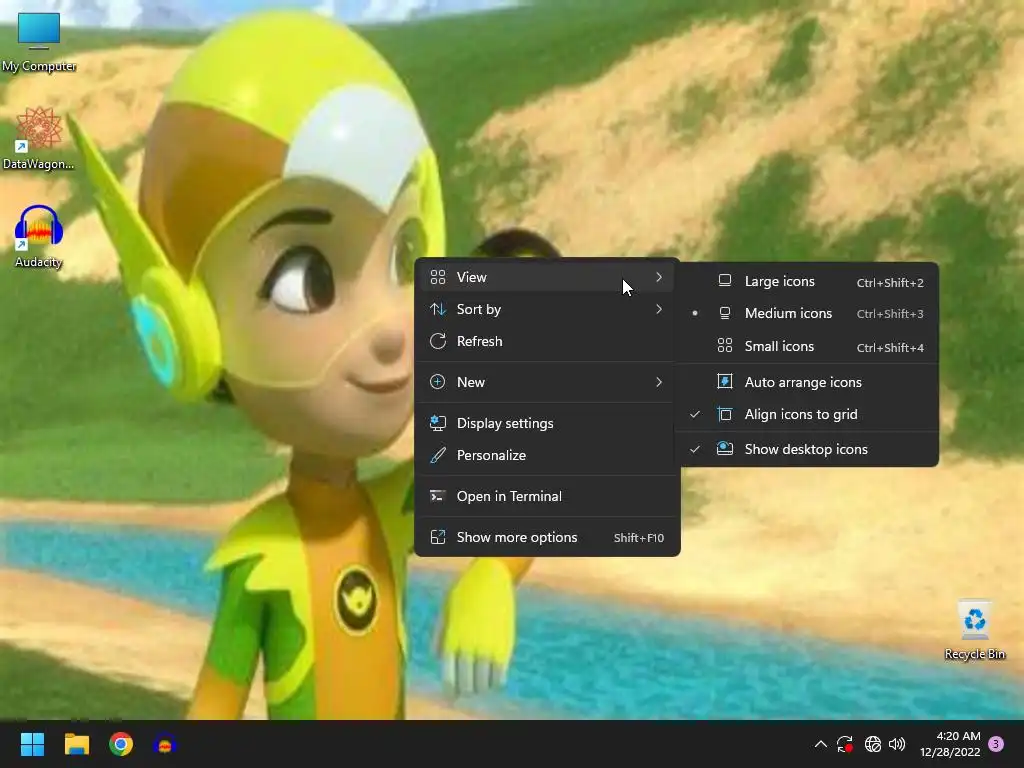Click Refresh in the context menu
The height and width of the screenshot is (768, 1024).
coord(547,341)
